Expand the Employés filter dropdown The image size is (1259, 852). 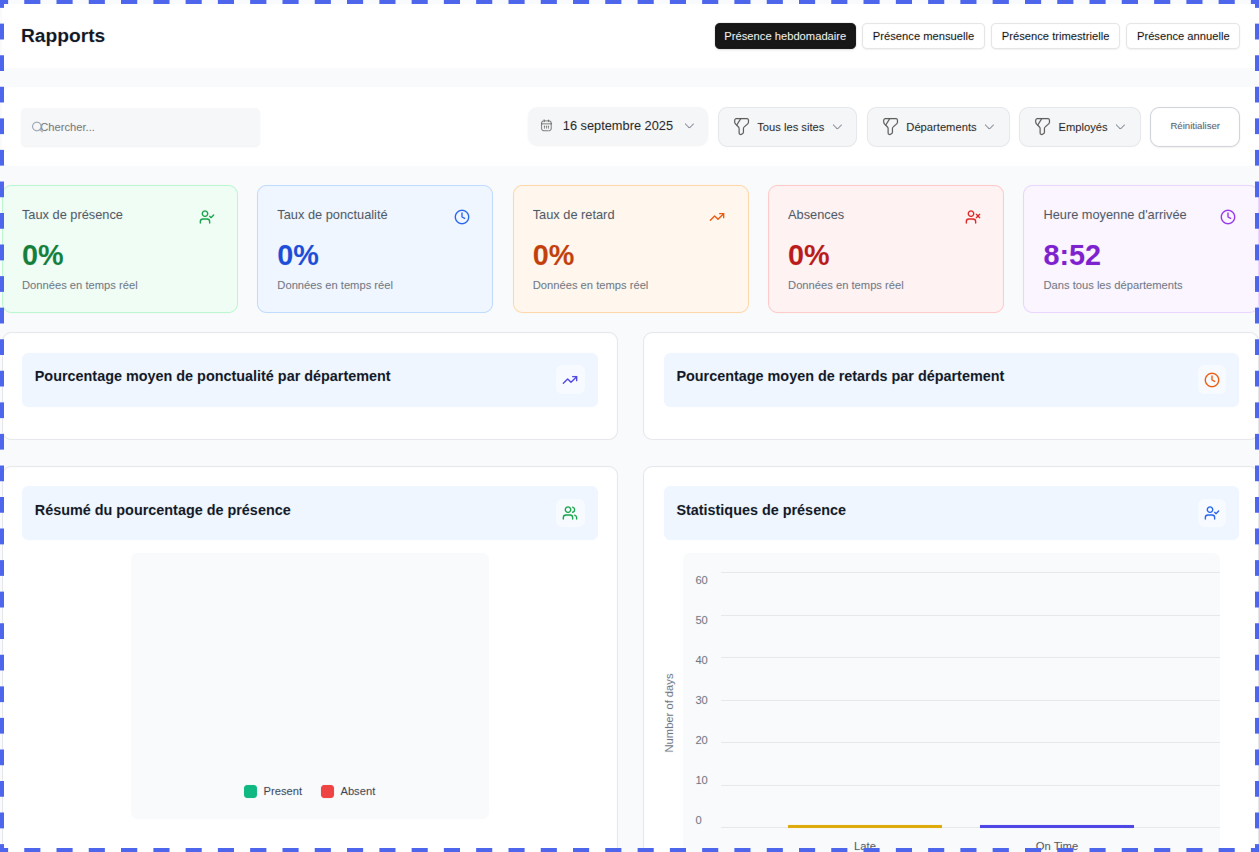click(x=1079, y=127)
